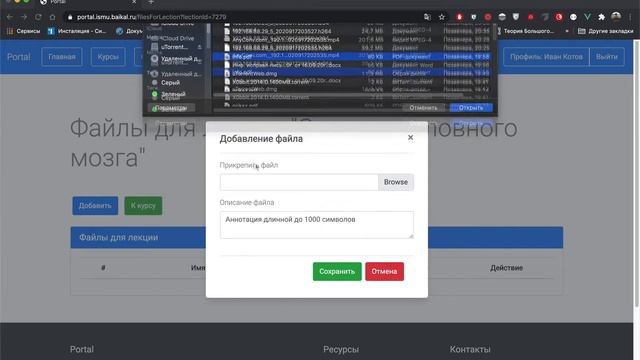The height and width of the screenshot is (360, 640).
Task: Open Профиль: Иван Котов
Action: (546, 57)
